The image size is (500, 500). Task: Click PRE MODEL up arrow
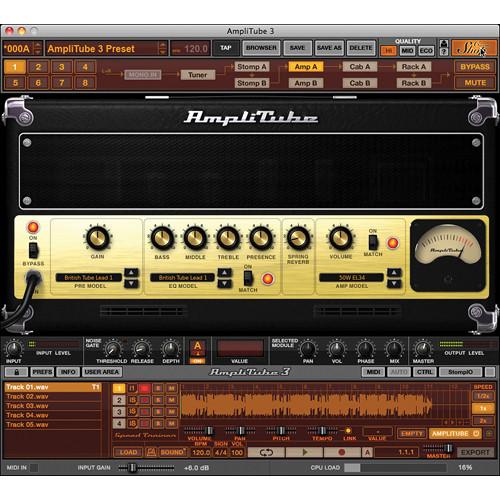[131, 273]
